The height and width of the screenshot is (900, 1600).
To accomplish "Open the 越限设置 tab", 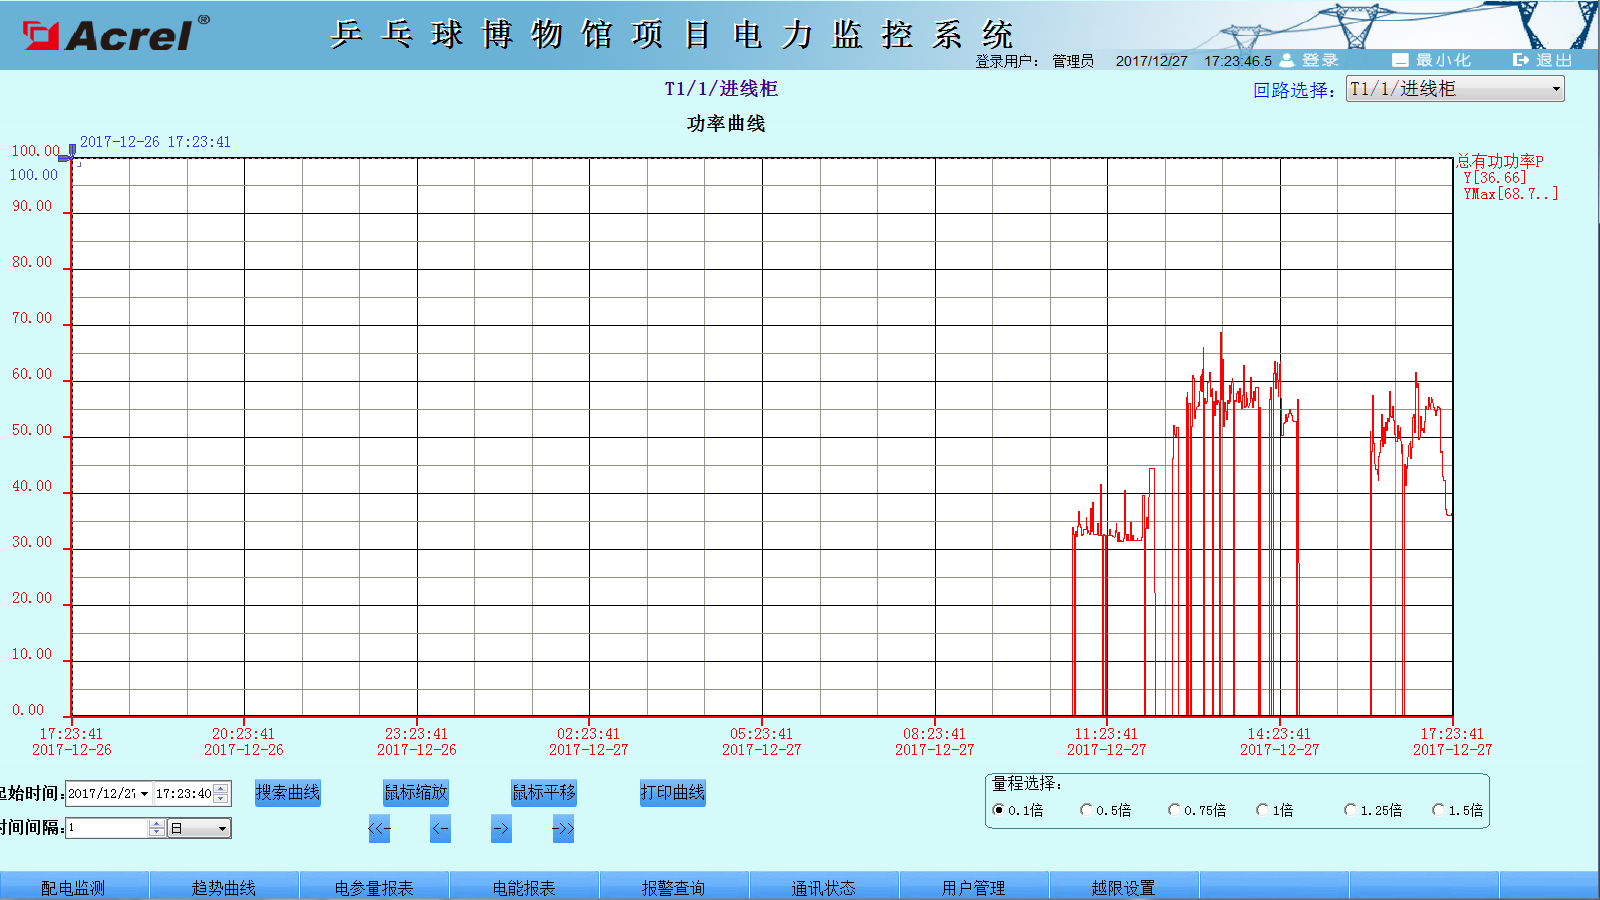I will pos(1124,886).
